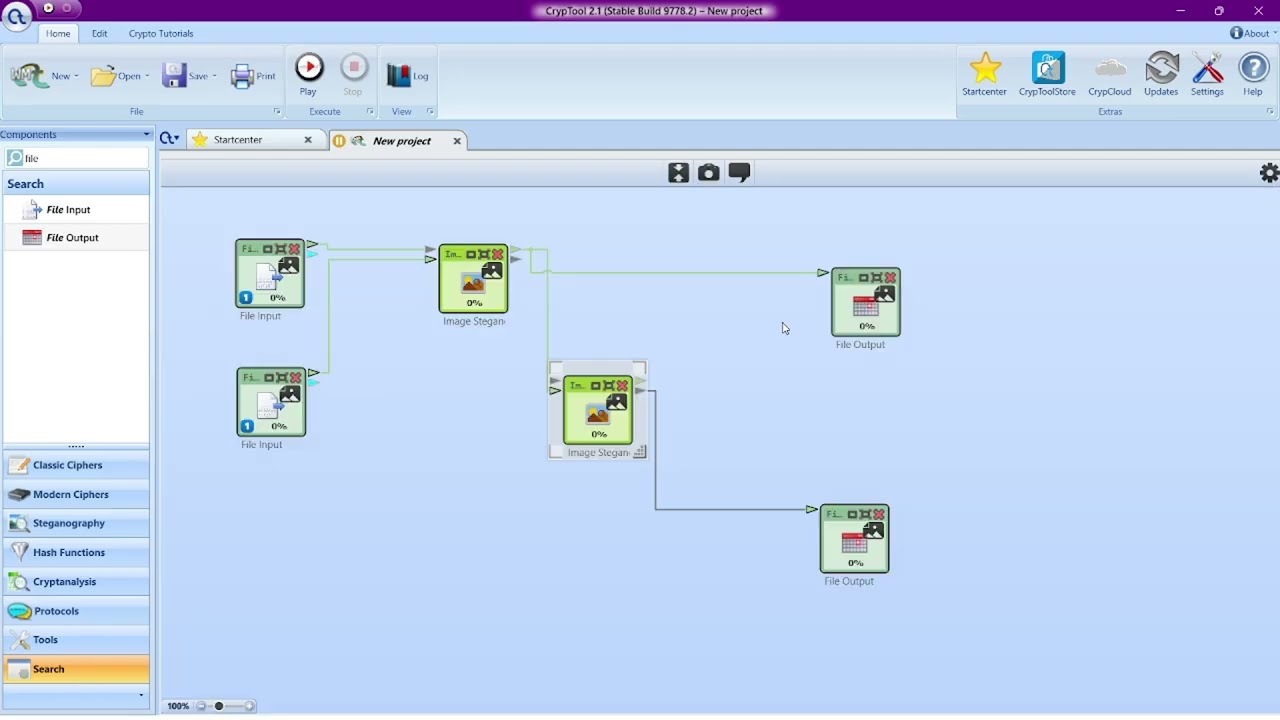Expand the New dropdown arrow
This screenshot has width=1280, height=720.
pyautogui.click(x=76, y=76)
